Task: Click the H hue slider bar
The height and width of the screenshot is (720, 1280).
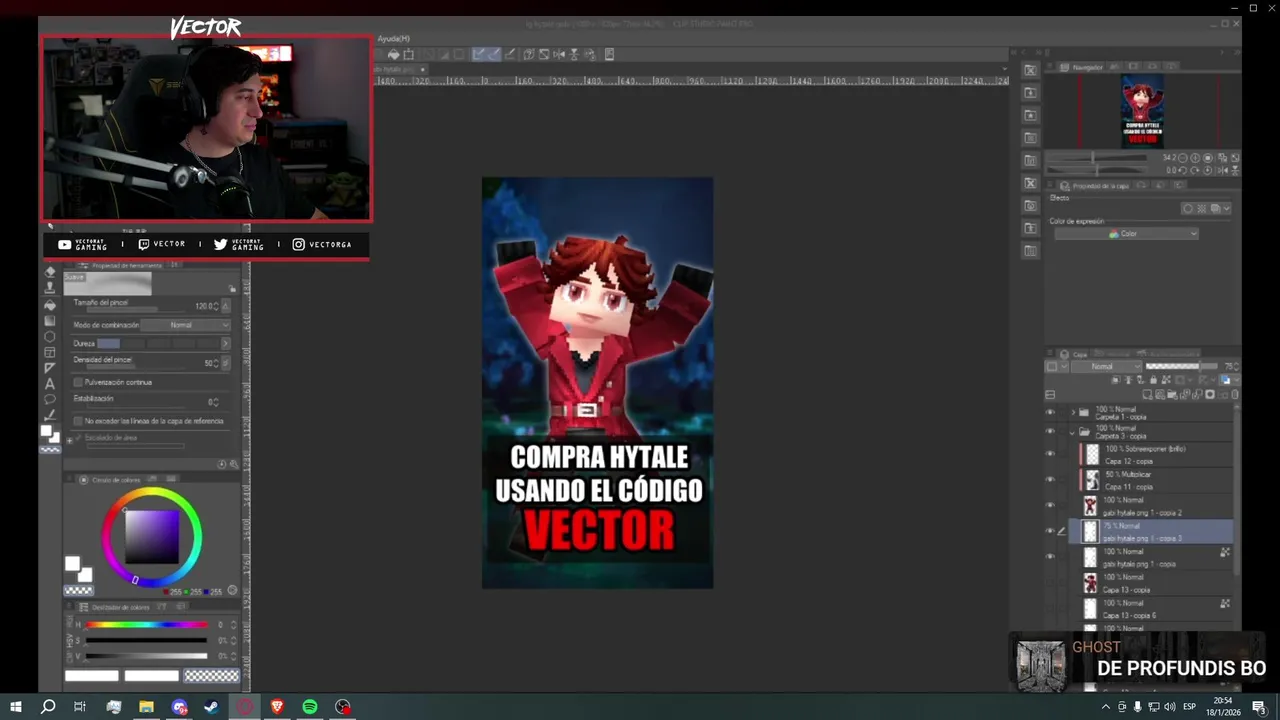Action: tap(146, 625)
